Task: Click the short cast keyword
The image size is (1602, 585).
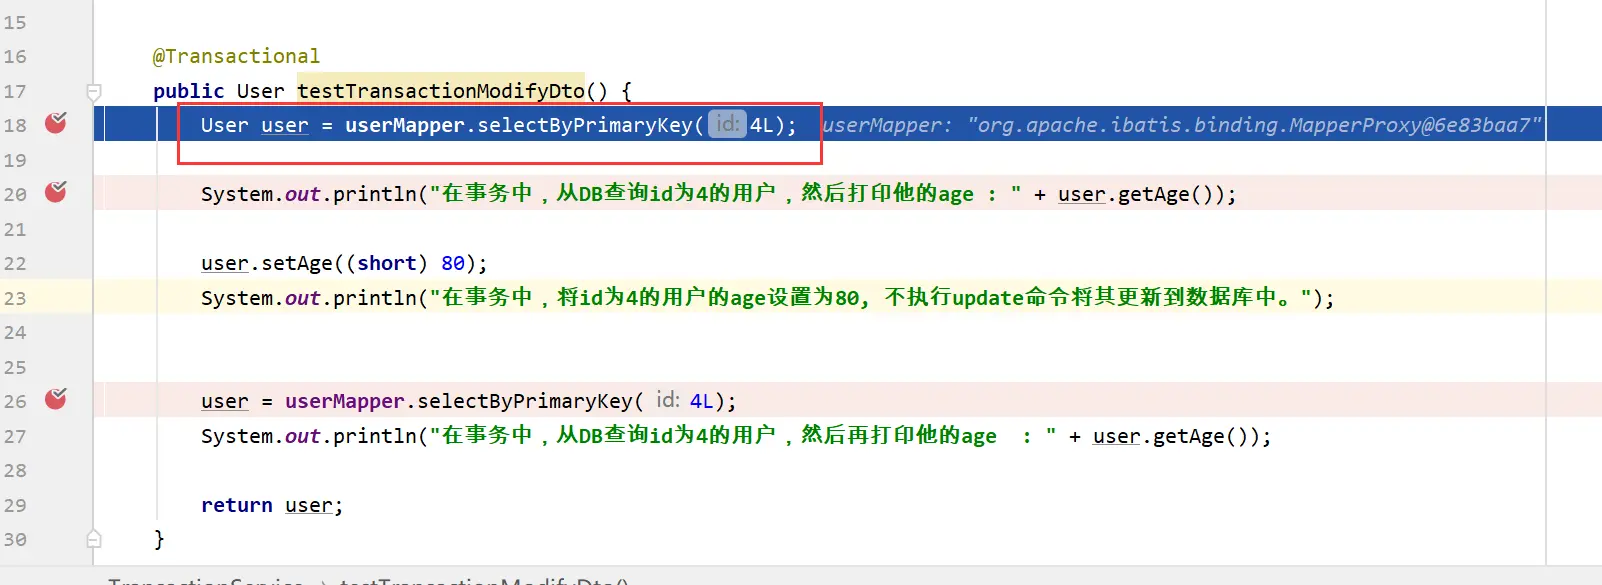Action: 387,263
